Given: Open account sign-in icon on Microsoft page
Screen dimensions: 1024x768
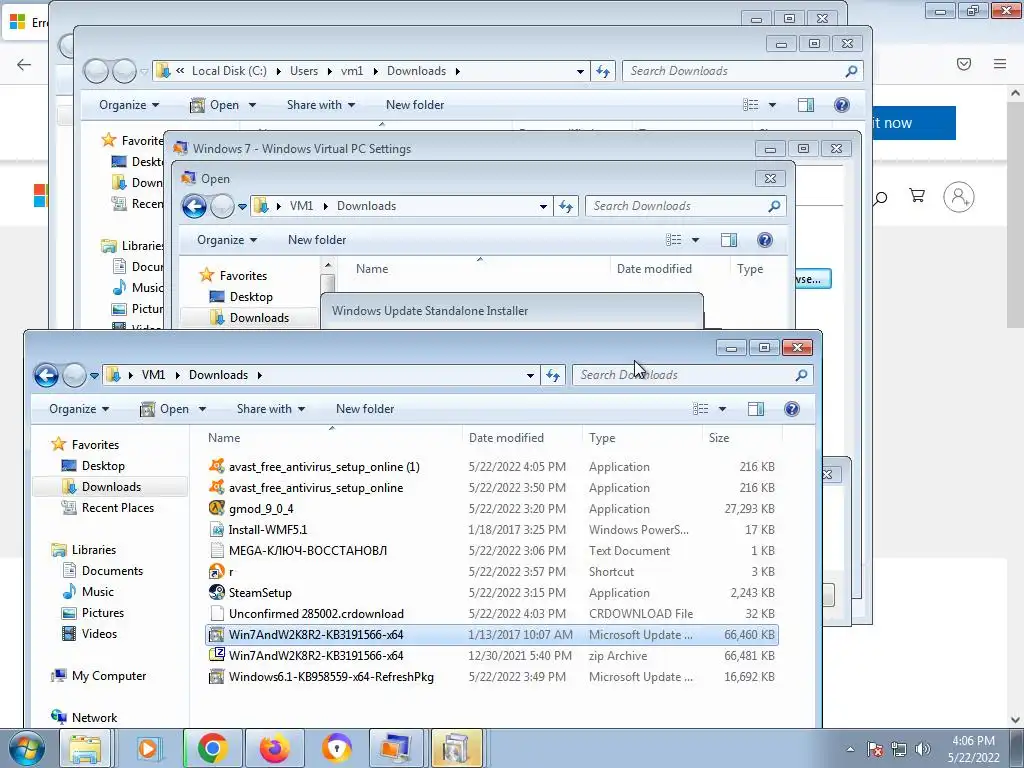Looking at the screenshot, I should coord(959,197).
